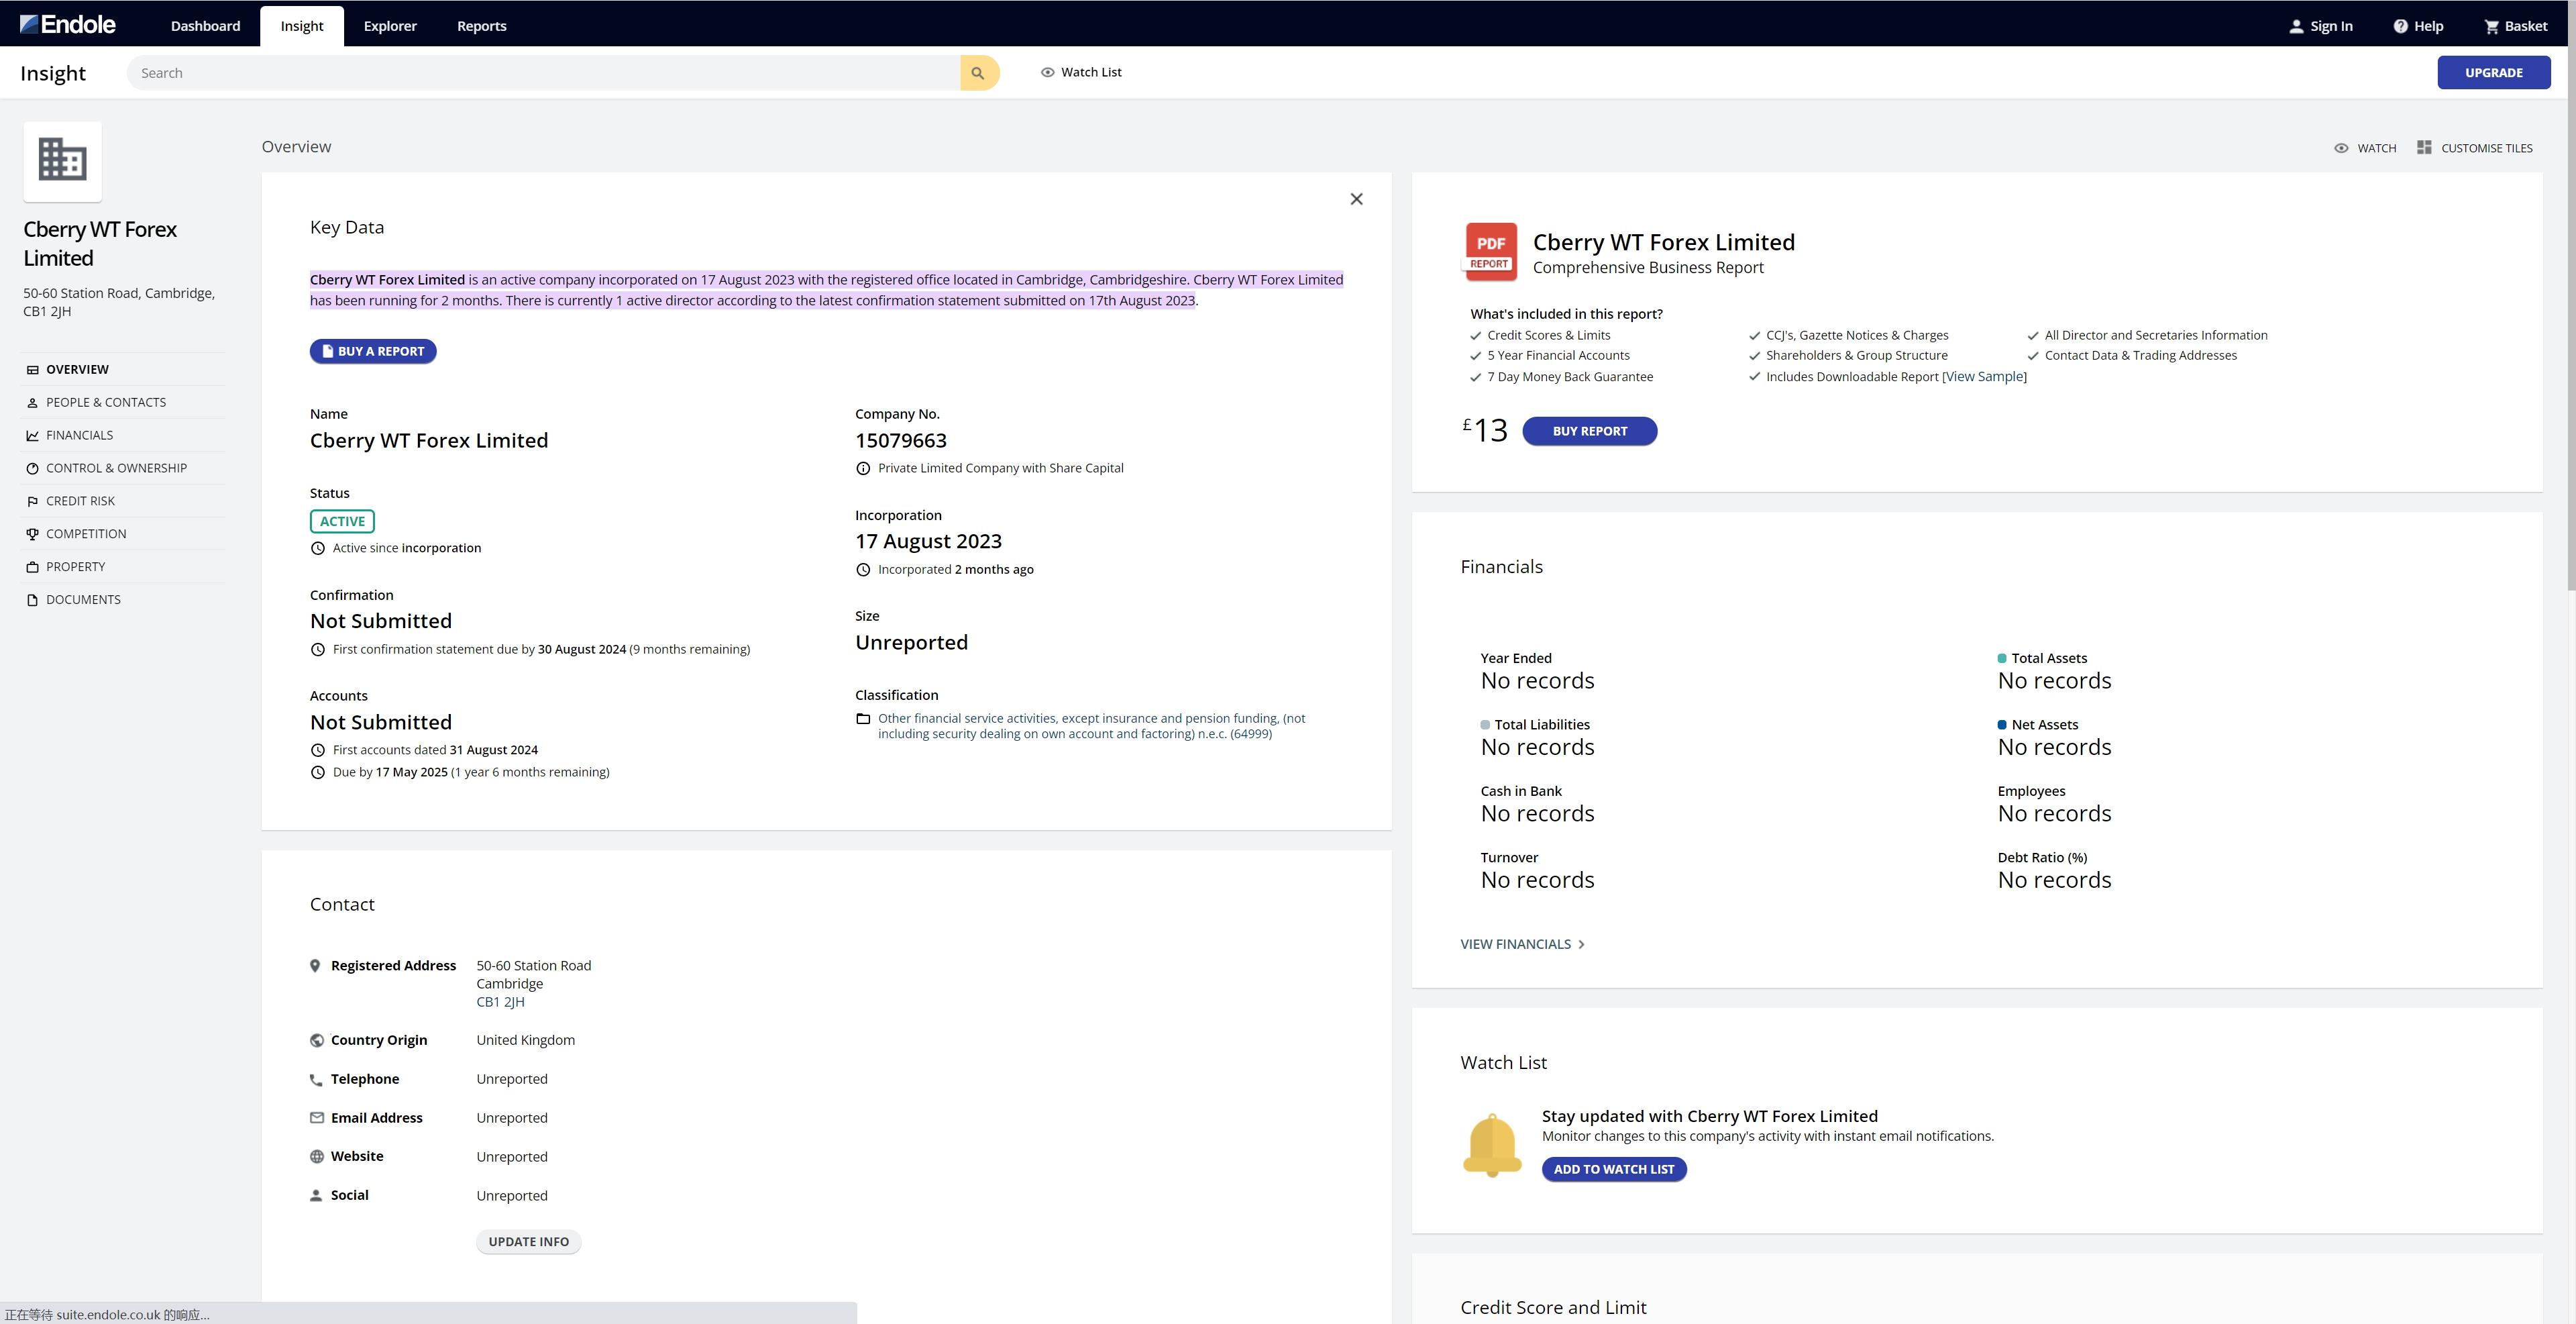Click clock icon next to Active since incorporation
The width and height of the screenshot is (2576, 1324).
point(318,548)
